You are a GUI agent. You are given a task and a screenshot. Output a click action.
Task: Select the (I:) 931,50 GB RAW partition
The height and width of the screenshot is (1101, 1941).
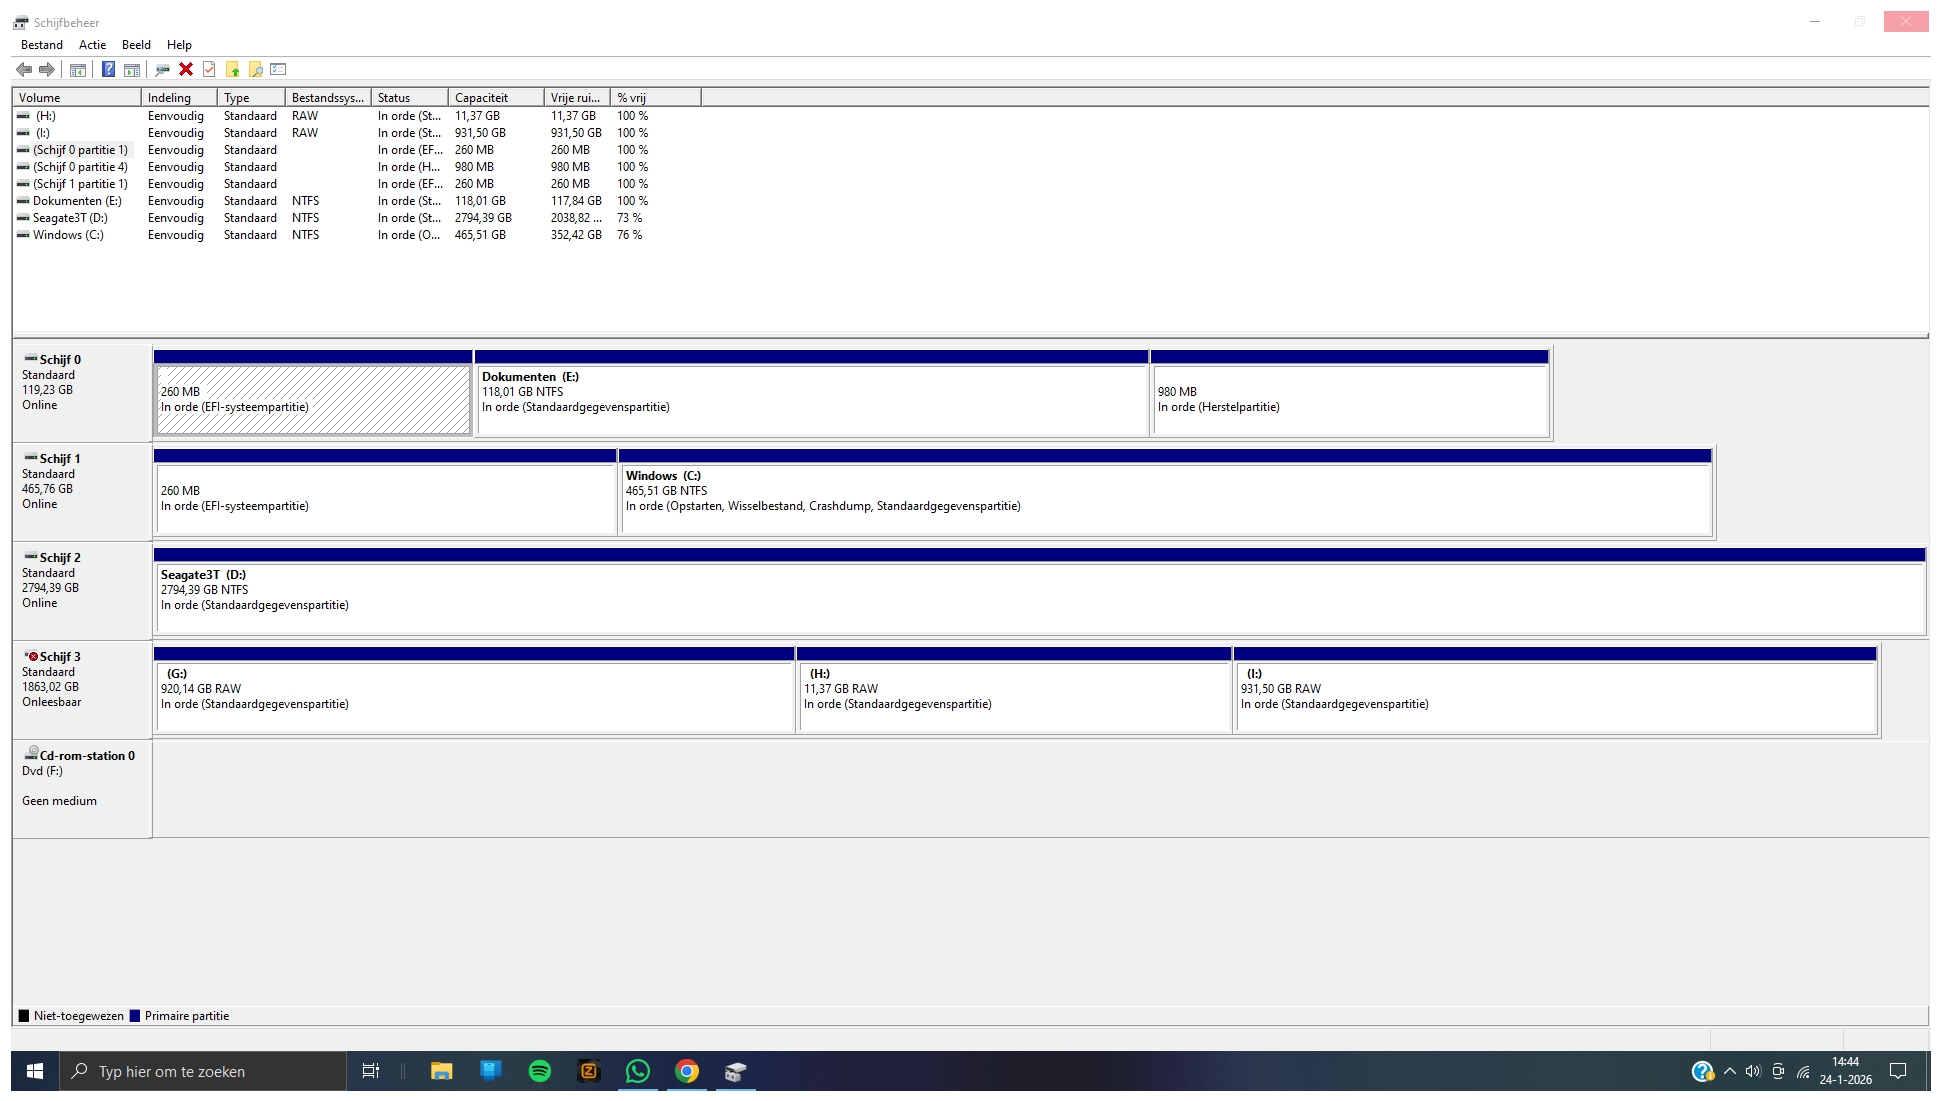(x=1556, y=690)
